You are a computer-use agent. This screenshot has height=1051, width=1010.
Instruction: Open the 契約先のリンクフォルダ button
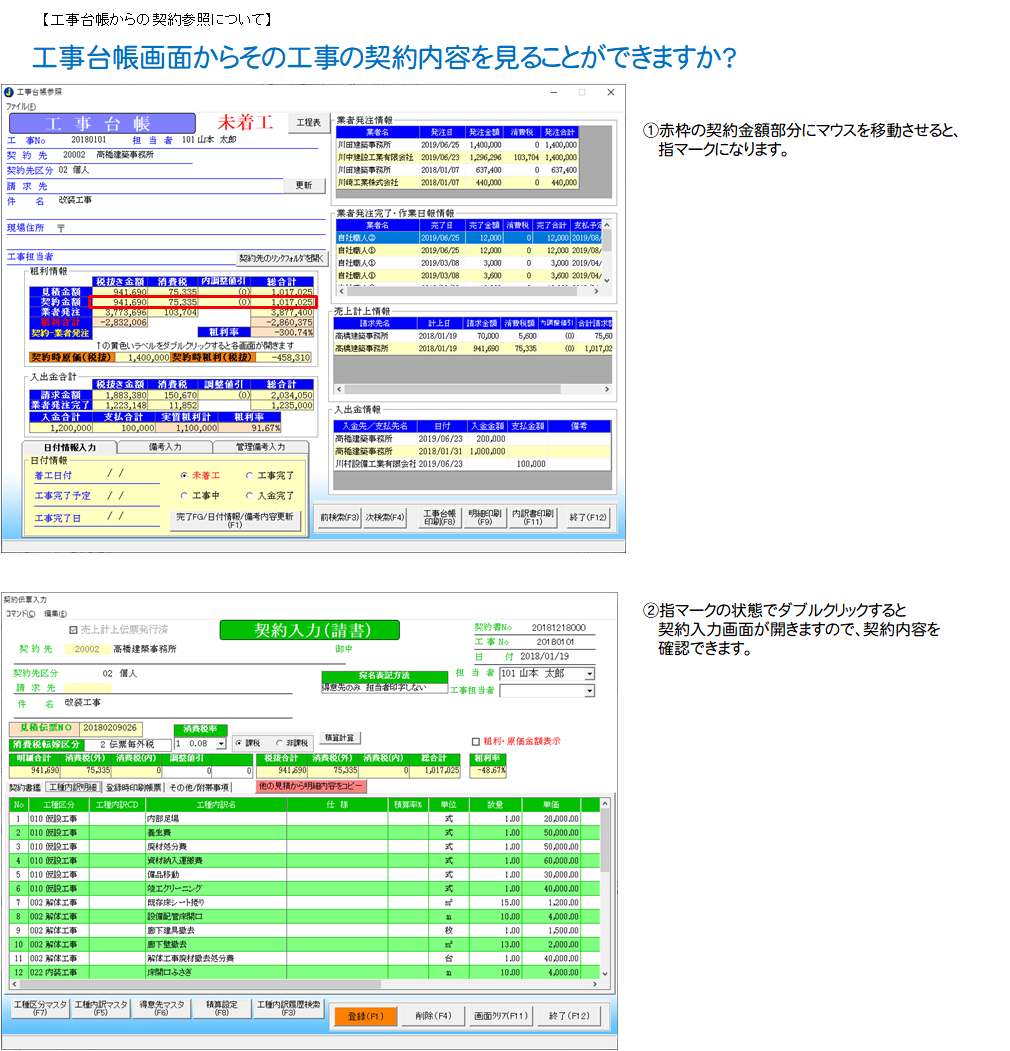coord(281,257)
